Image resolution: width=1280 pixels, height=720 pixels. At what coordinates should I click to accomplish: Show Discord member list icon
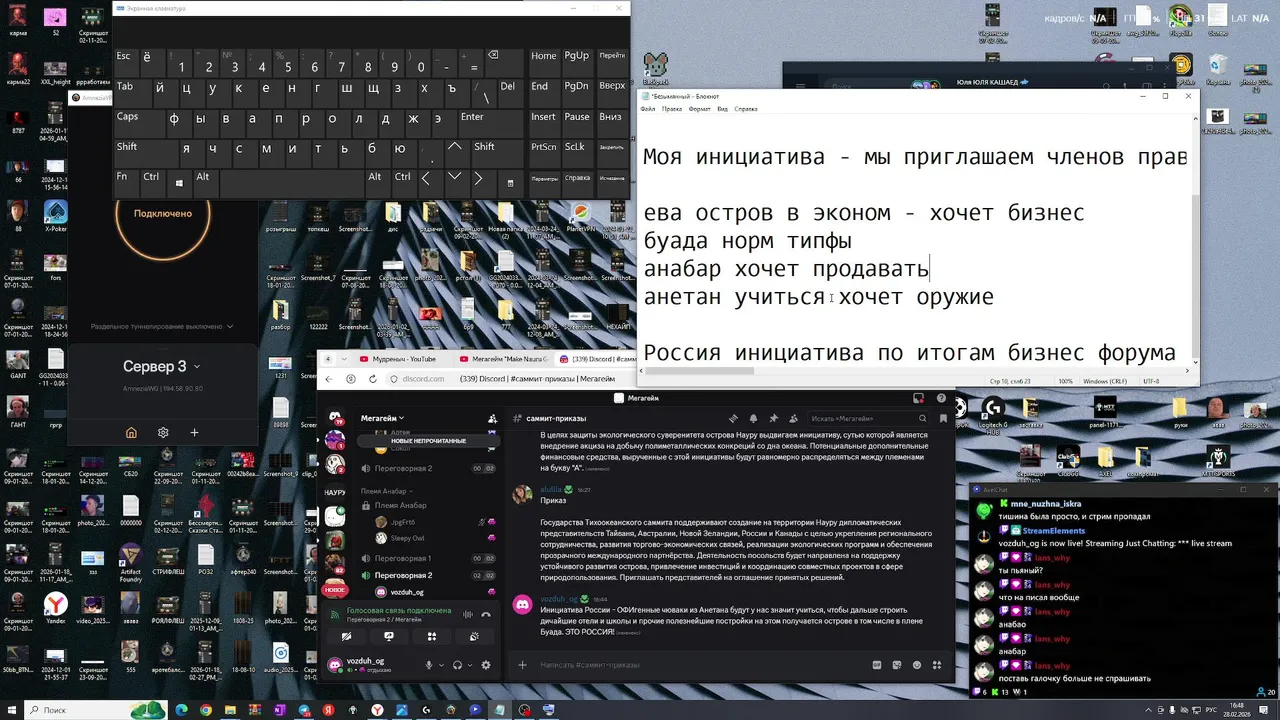point(793,418)
